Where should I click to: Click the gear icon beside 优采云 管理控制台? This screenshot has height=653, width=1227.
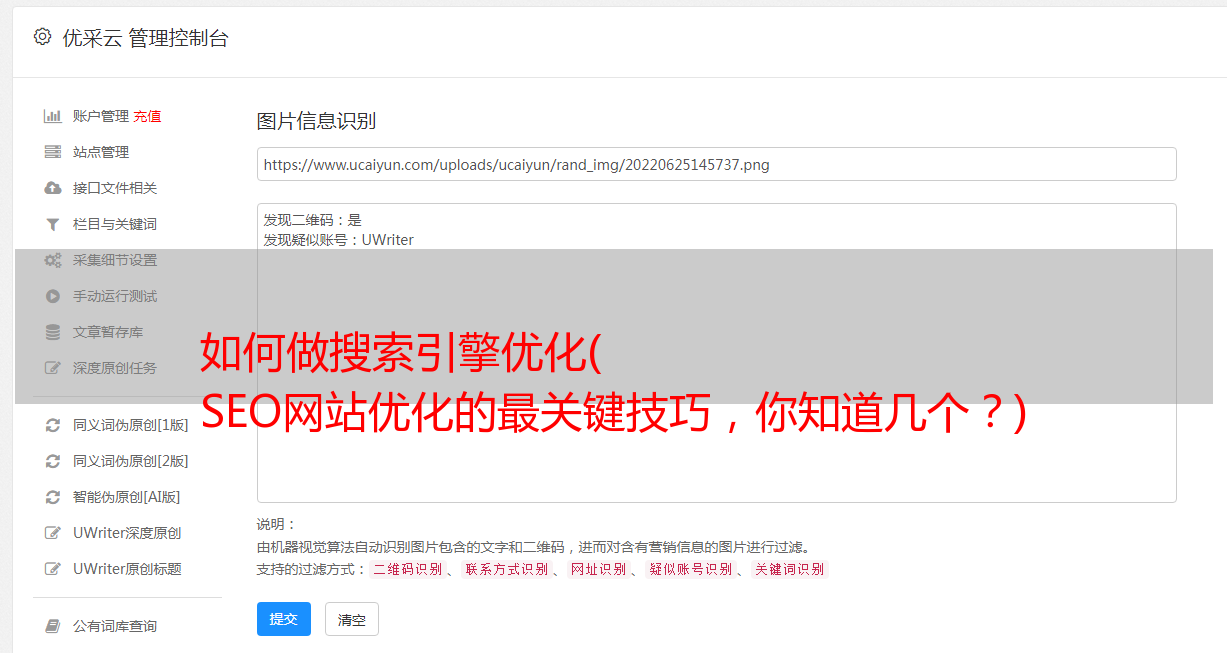pos(42,37)
